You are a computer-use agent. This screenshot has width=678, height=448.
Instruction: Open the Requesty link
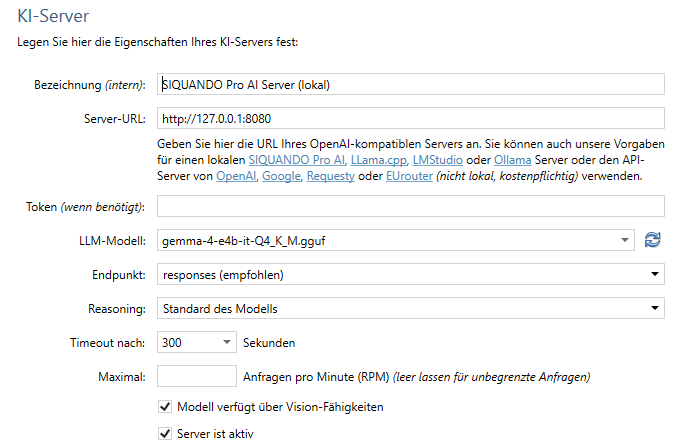(x=331, y=176)
